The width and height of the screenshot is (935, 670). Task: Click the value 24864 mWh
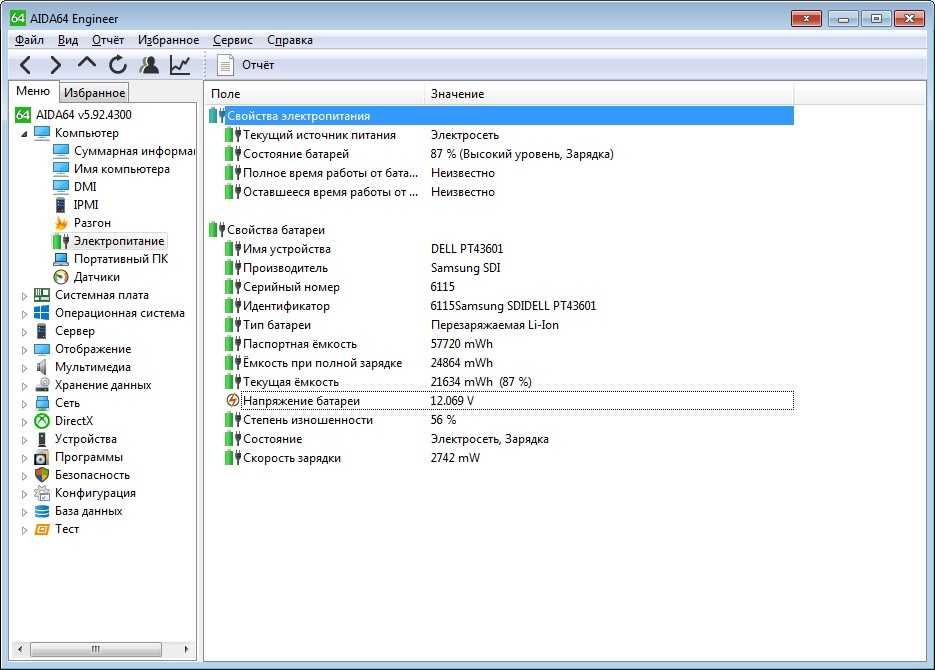click(462, 363)
